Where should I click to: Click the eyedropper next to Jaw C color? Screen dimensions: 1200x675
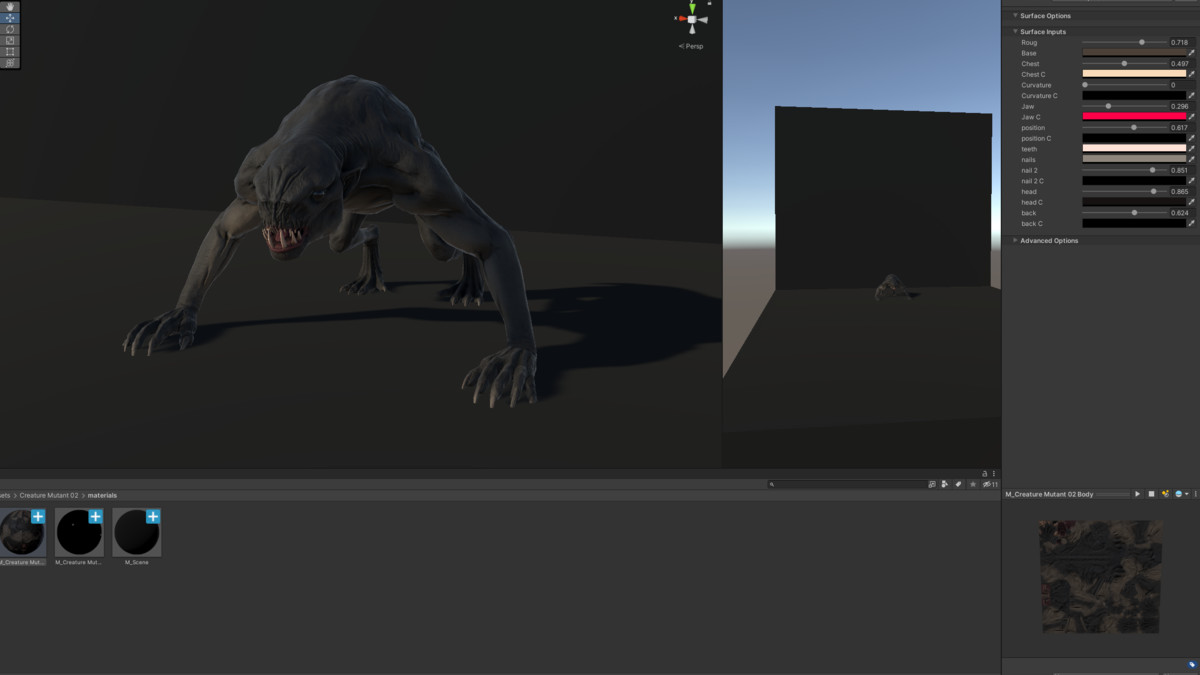click(1191, 117)
